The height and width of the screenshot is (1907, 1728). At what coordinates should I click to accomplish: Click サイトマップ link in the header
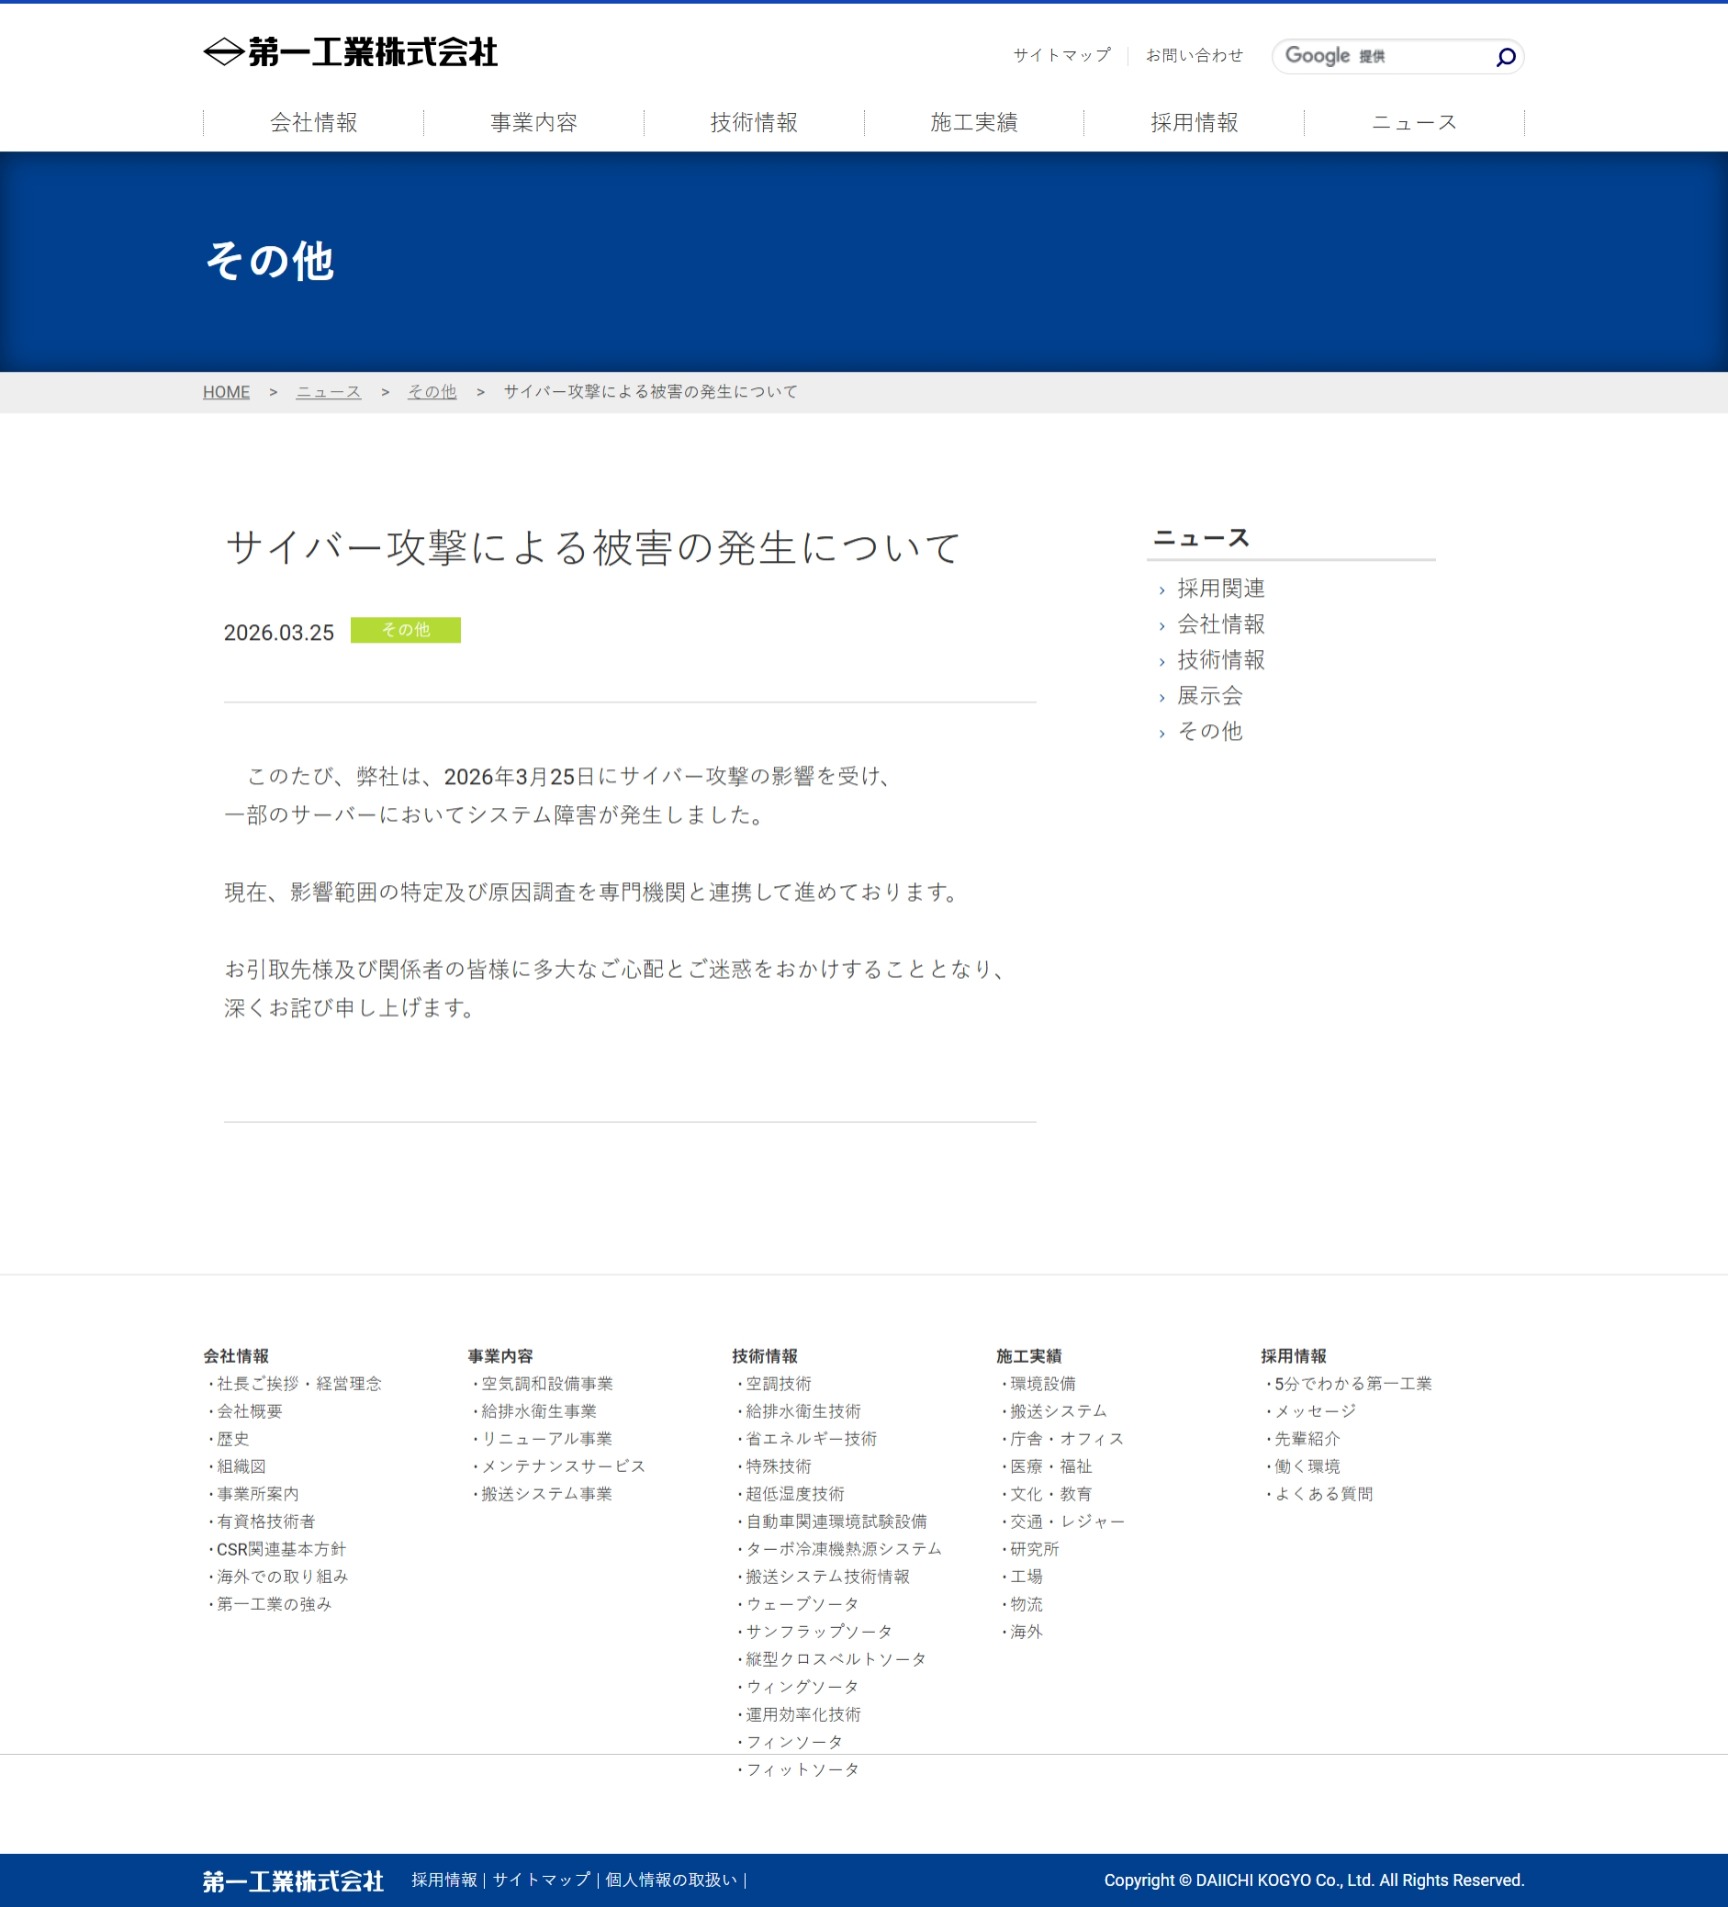tap(1061, 55)
